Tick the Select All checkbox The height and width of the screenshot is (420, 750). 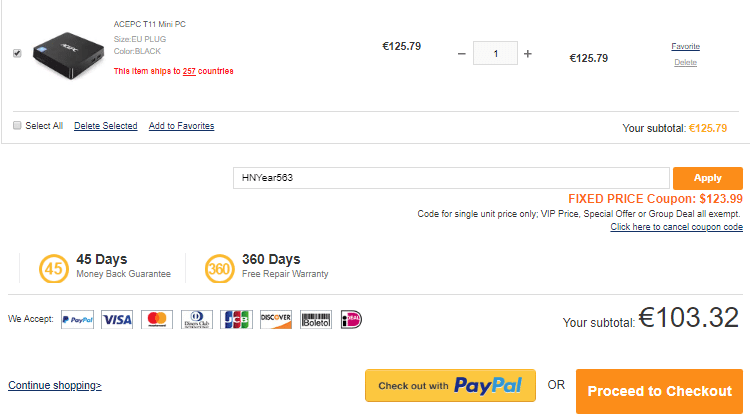[x=17, y=126]
